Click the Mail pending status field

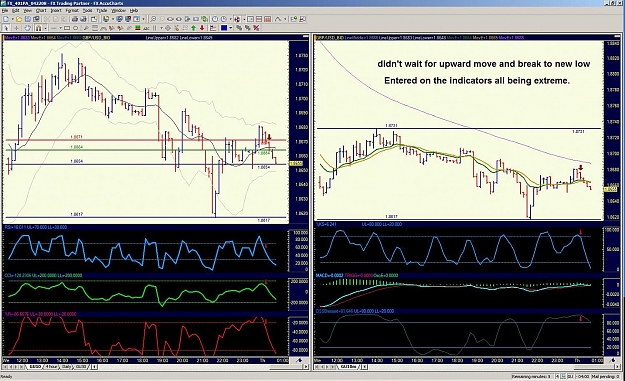[x=604, y=376]
